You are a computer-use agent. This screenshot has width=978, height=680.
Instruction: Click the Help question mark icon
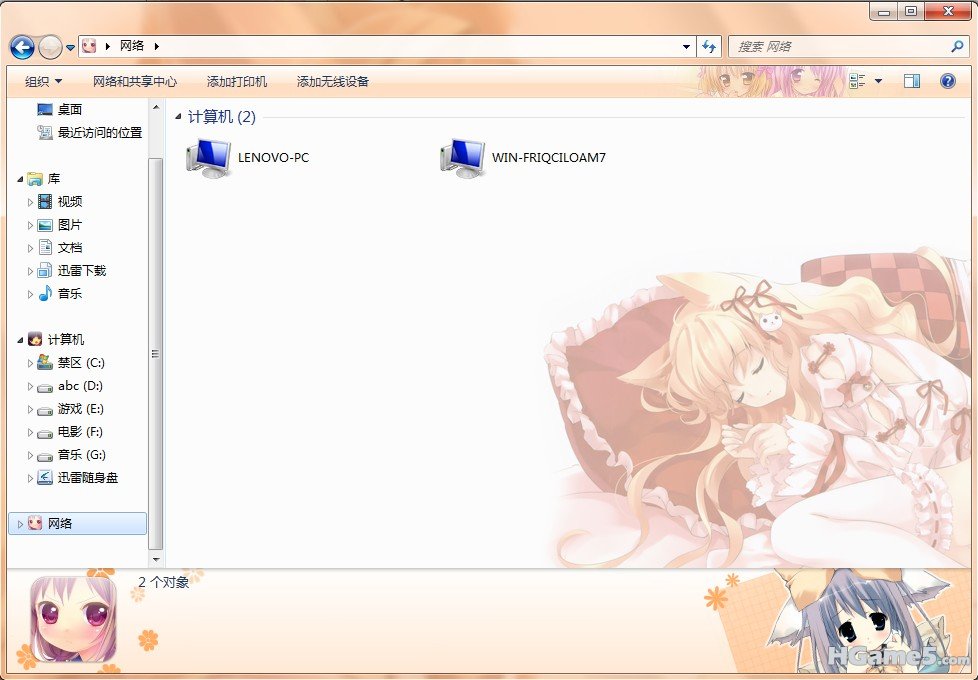tap(947, 81)
